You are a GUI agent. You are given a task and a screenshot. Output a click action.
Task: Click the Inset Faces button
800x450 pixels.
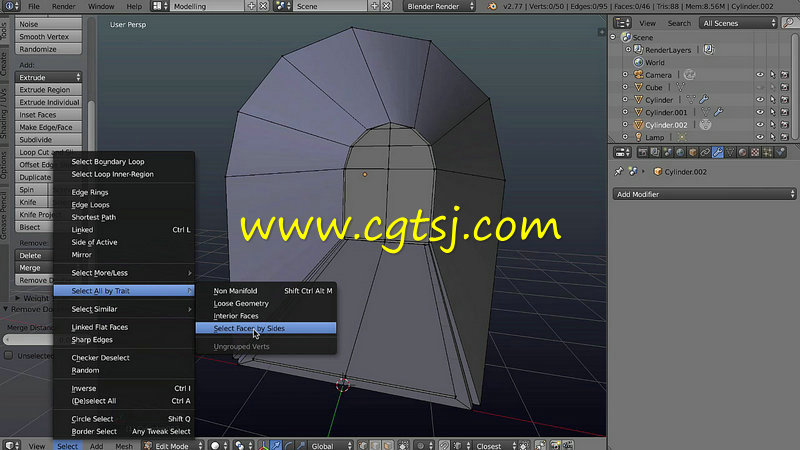point(48,114)
